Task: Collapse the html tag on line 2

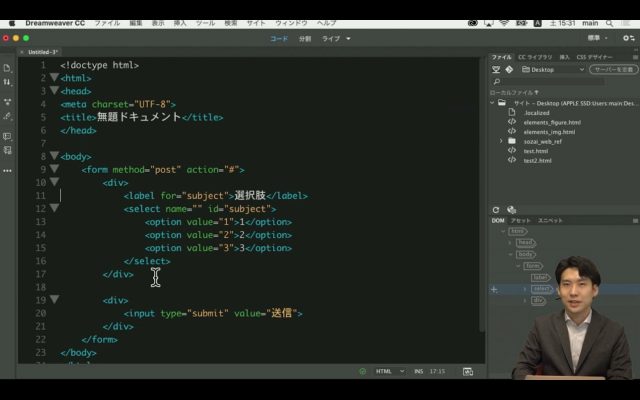Action: 54,77
